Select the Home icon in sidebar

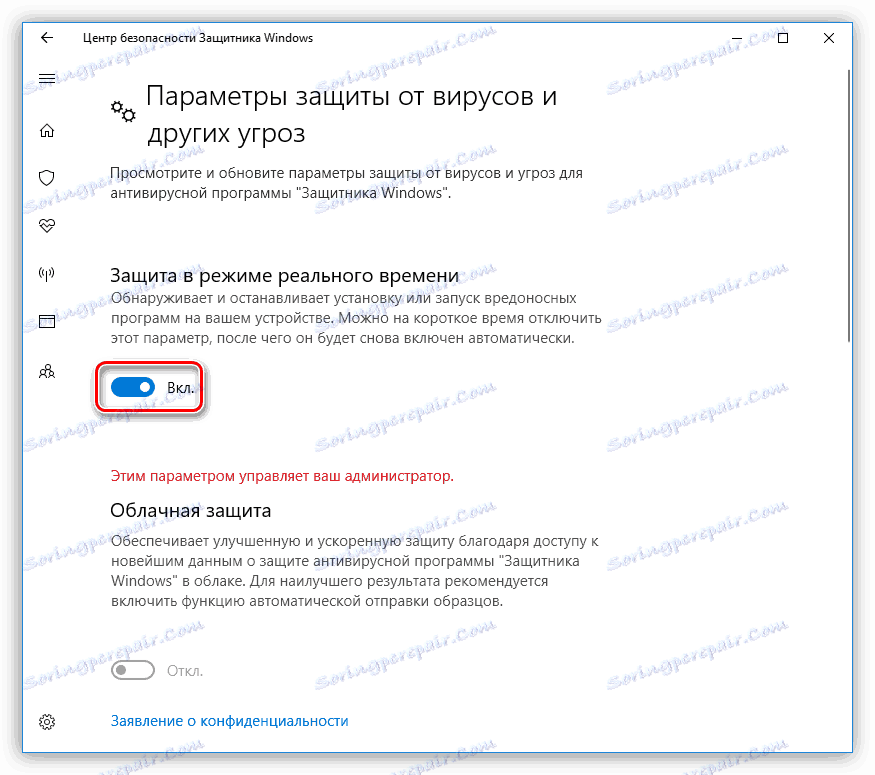pos(46,130)
